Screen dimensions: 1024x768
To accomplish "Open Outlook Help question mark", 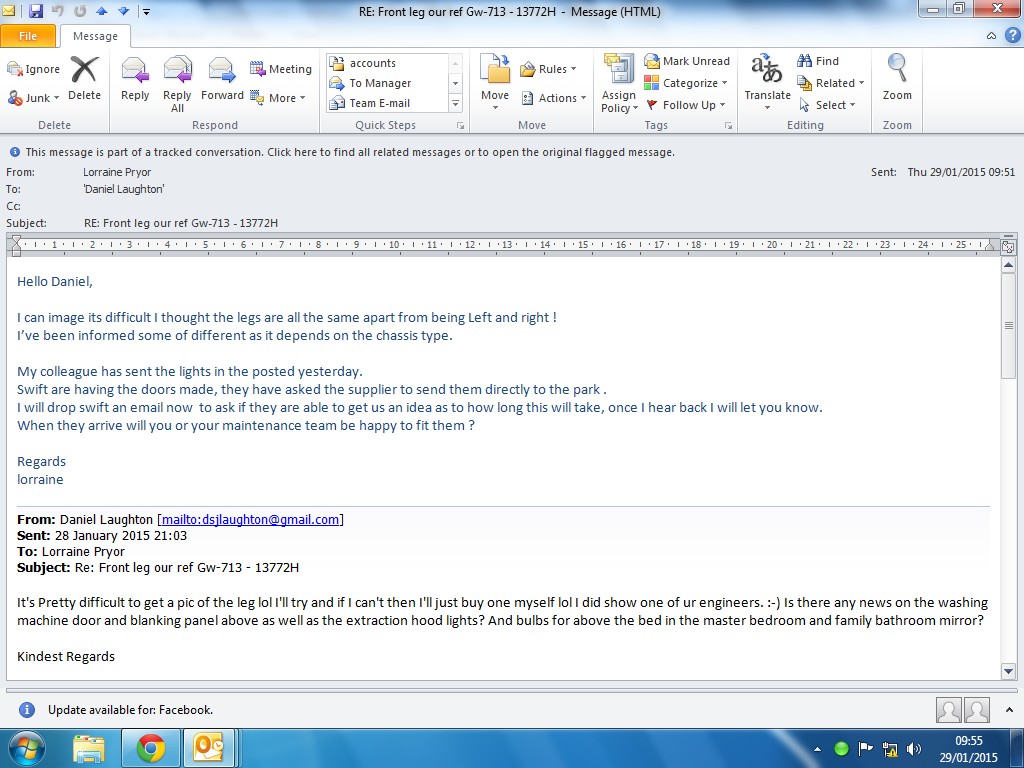I will click(x=1012, y=35).
